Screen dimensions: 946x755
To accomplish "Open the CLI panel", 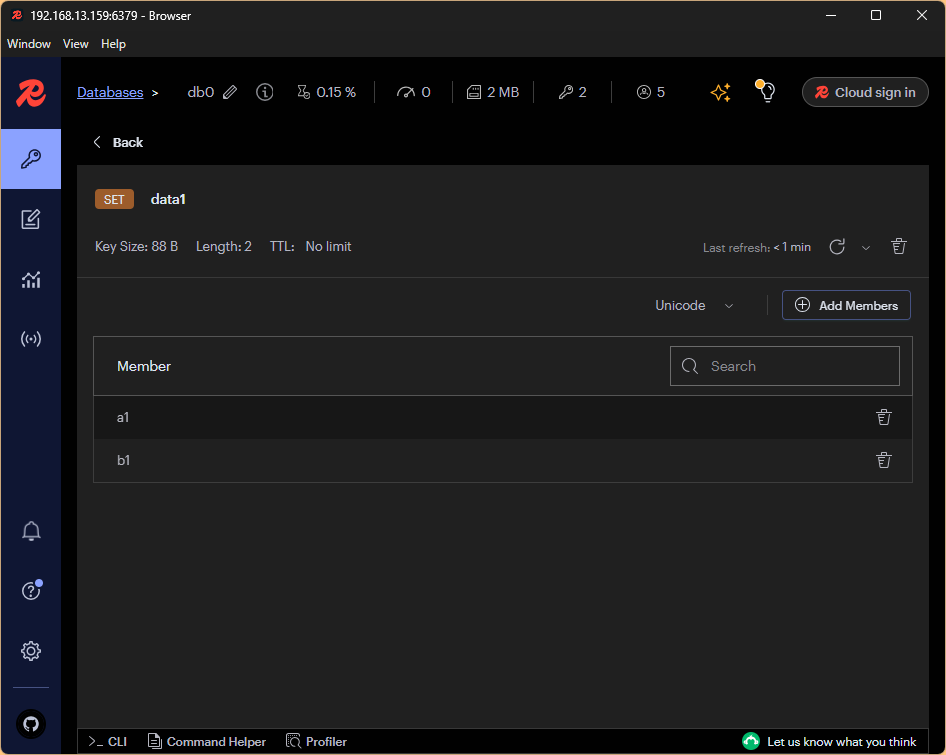I will [x=107, y=742].
